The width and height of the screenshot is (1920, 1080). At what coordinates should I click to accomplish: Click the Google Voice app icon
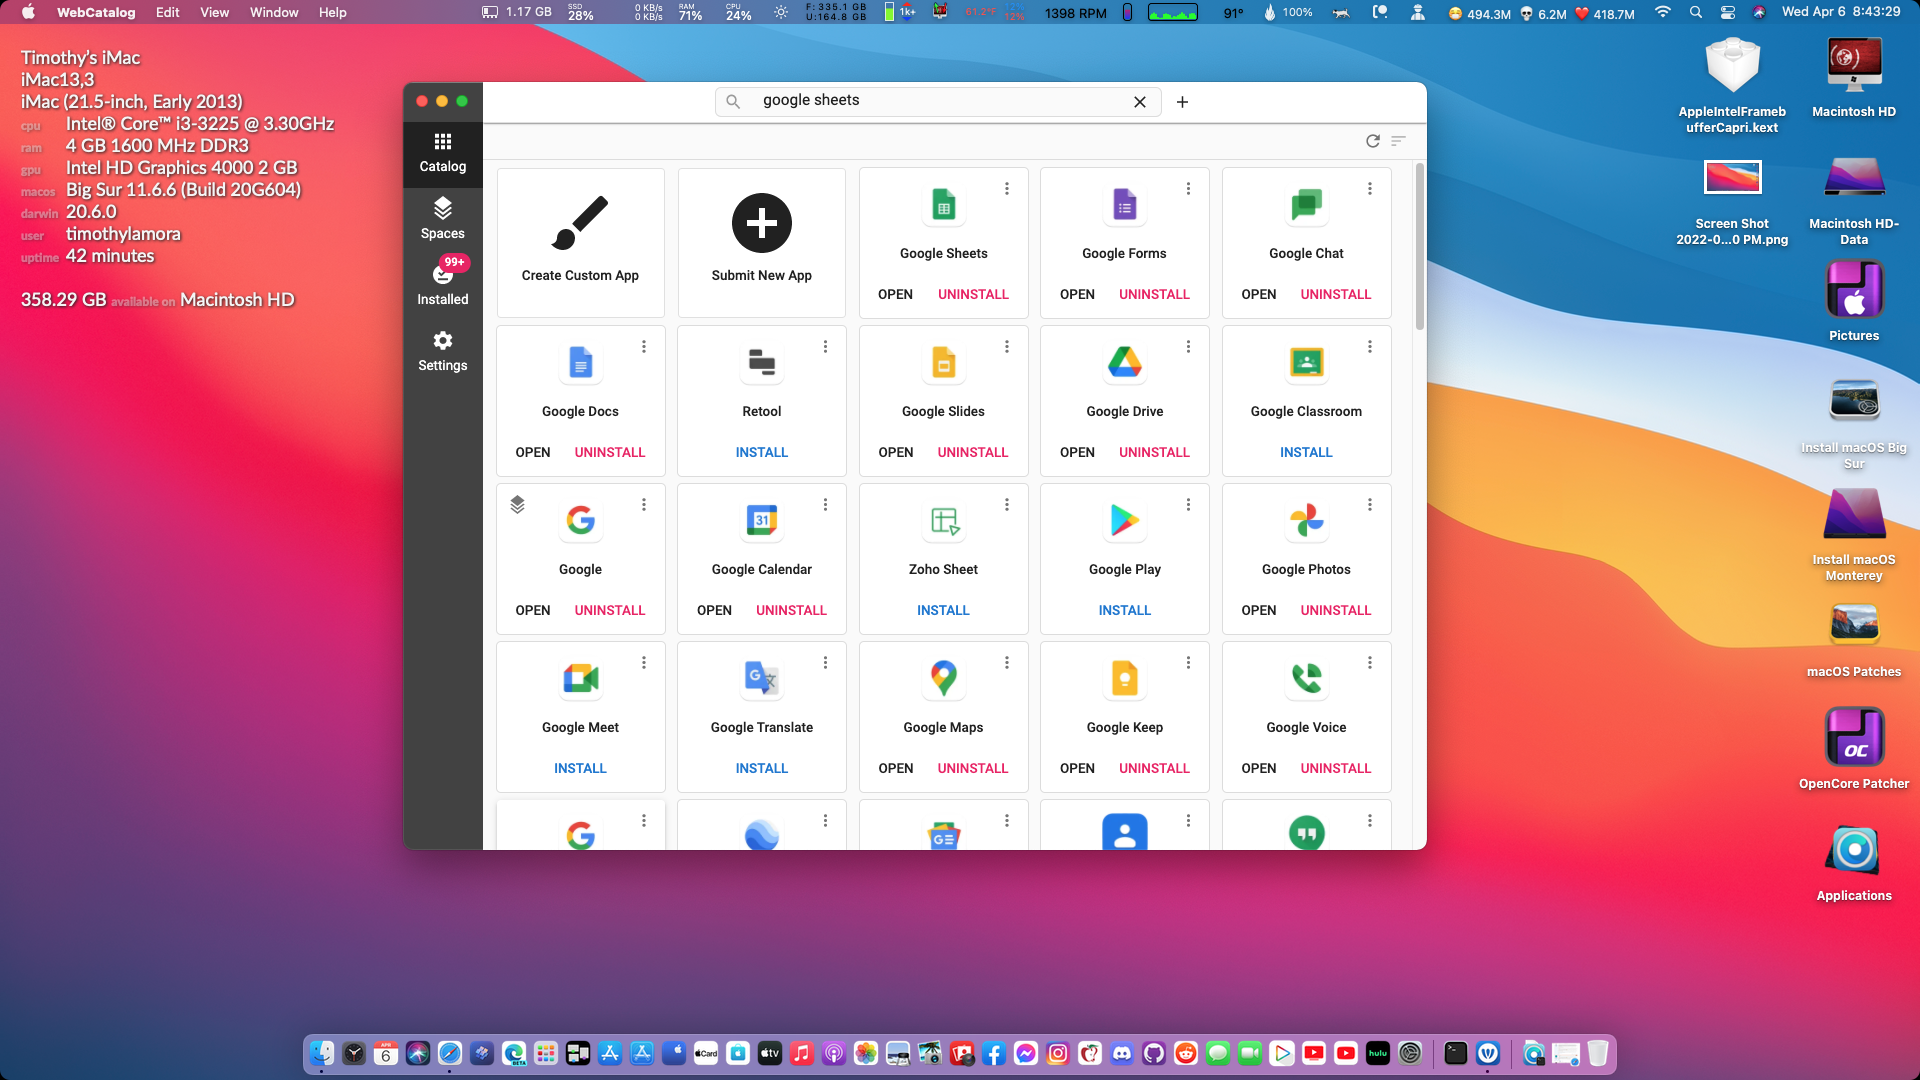tap(1306, 678)
